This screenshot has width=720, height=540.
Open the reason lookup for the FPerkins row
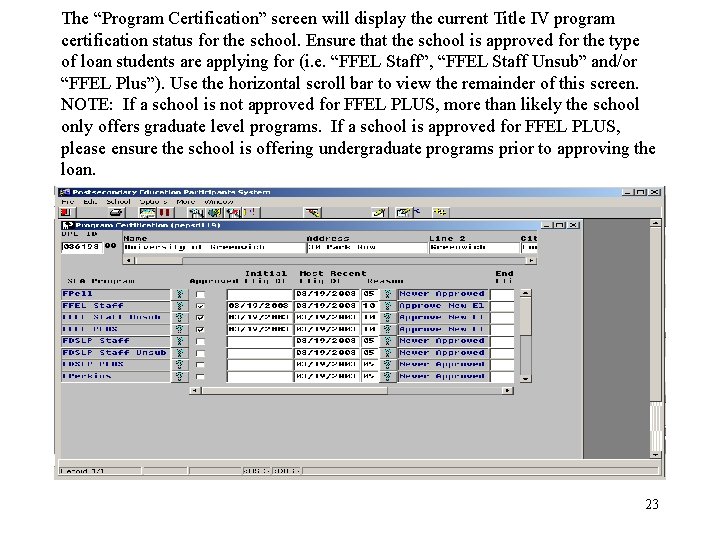pyautogui.click(x=388, y=377)
